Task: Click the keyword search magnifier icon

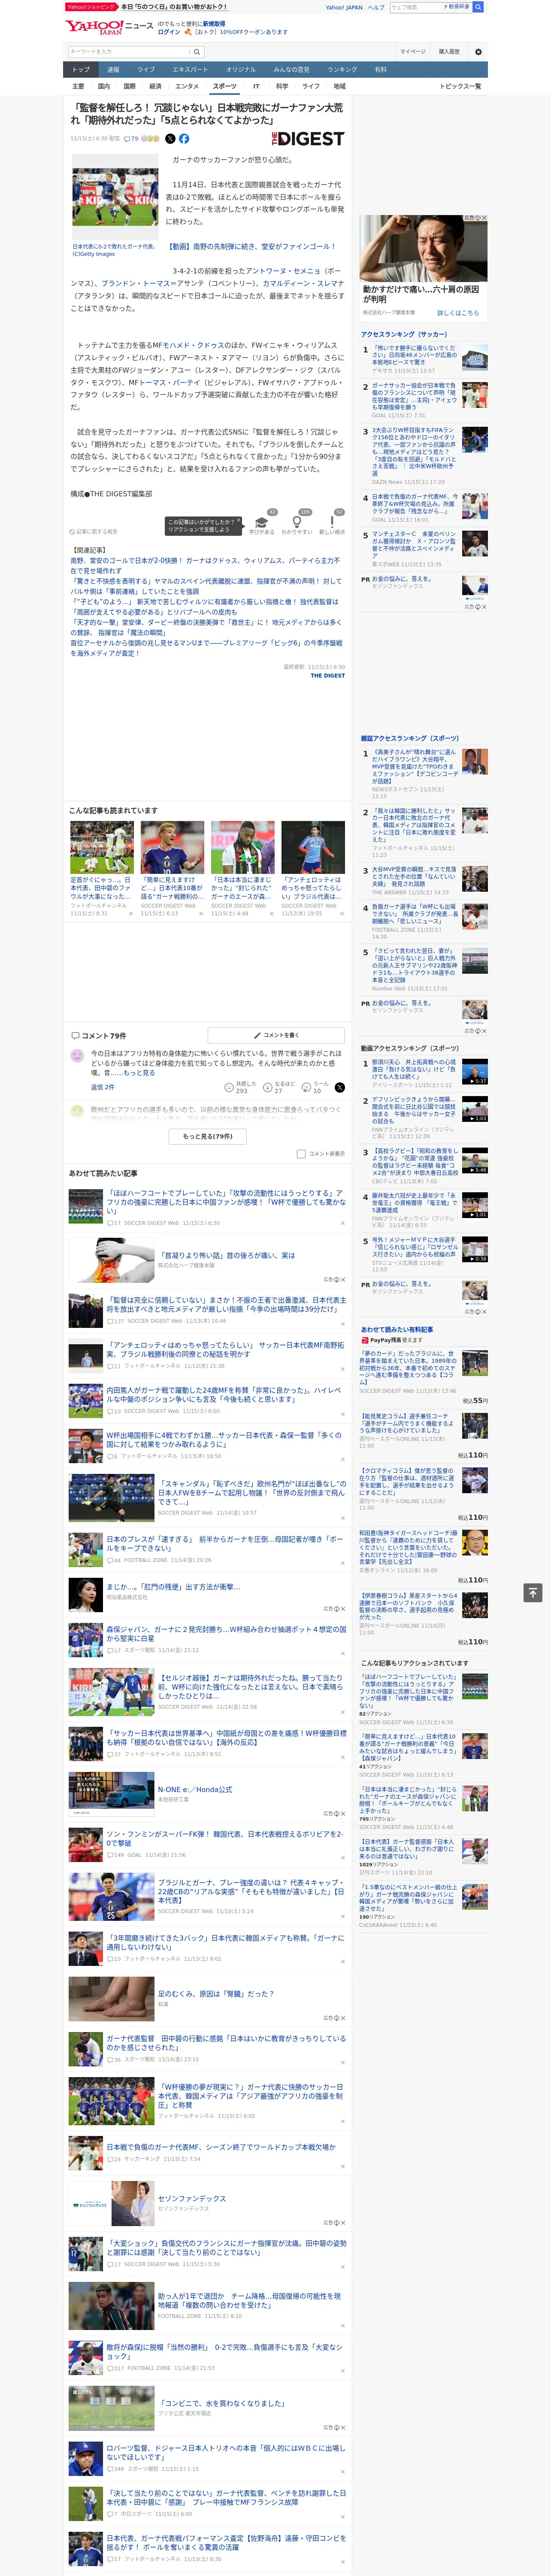Action: (x=197, y=52)
